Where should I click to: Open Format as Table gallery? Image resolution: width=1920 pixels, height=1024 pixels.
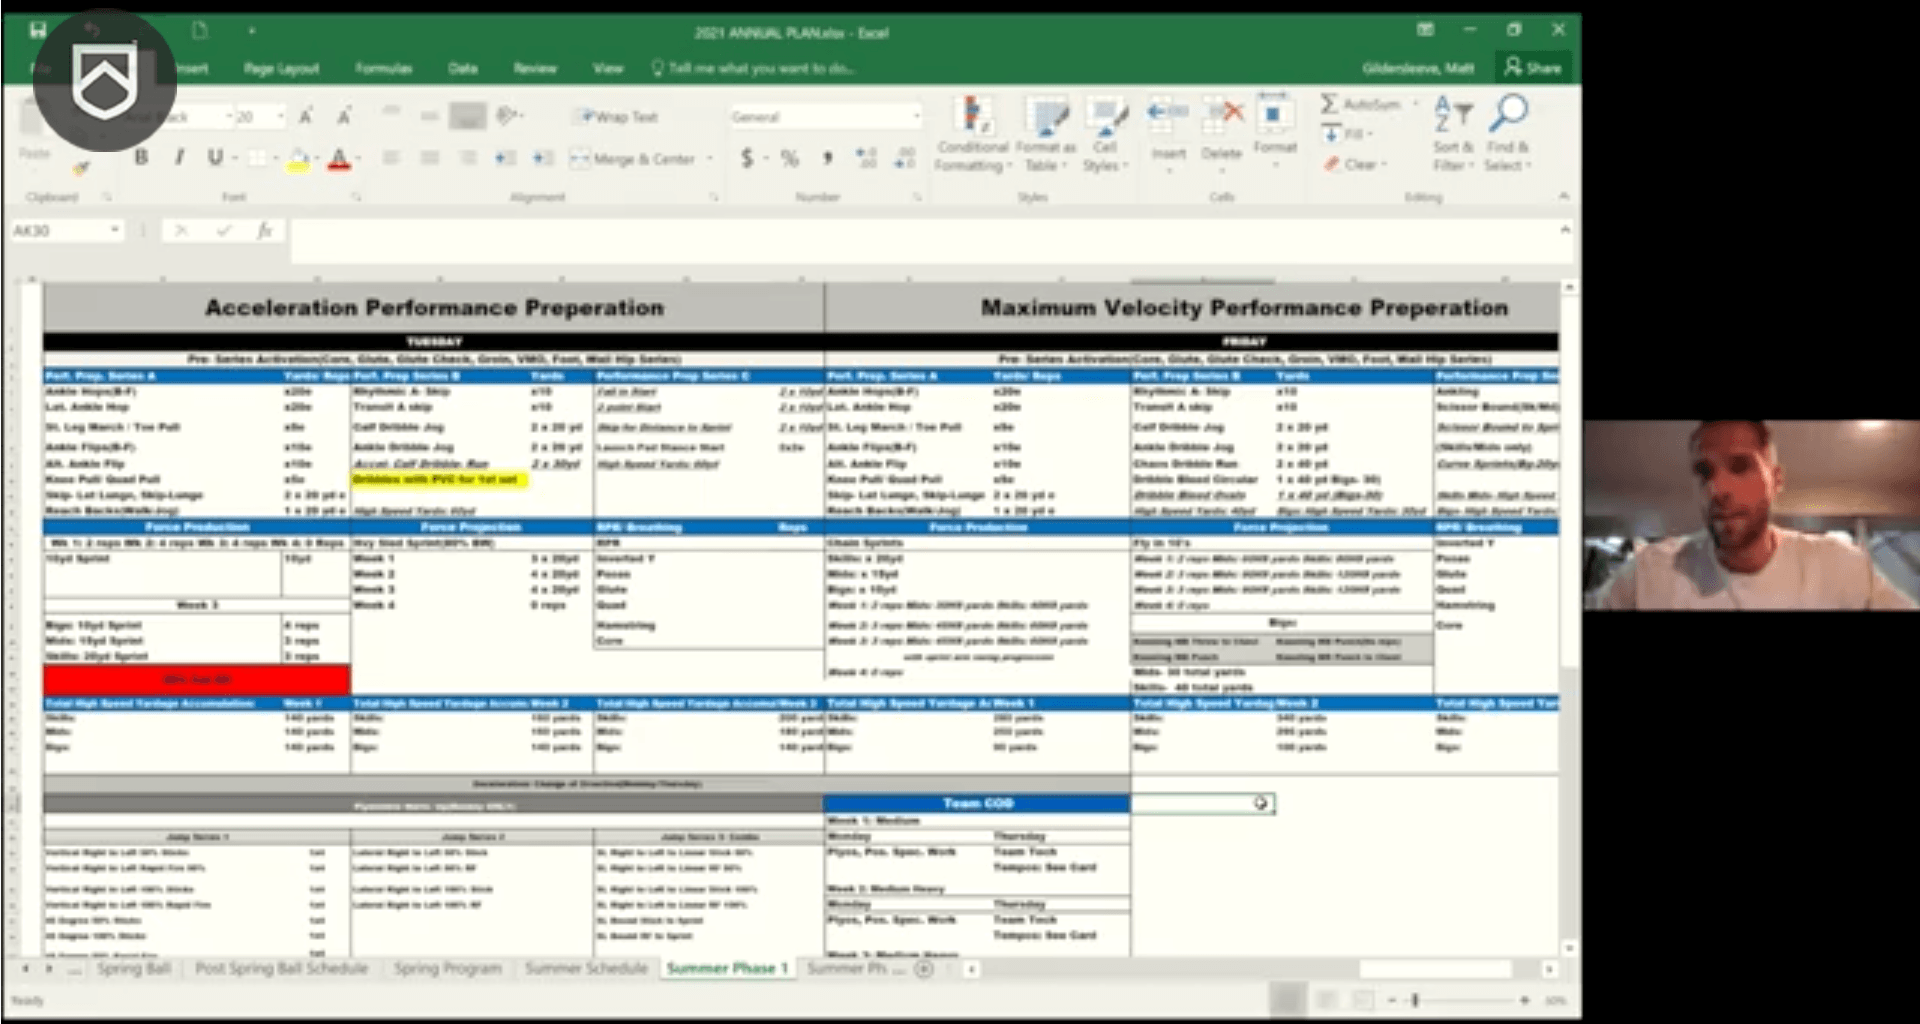click(x=1046, y=135)
